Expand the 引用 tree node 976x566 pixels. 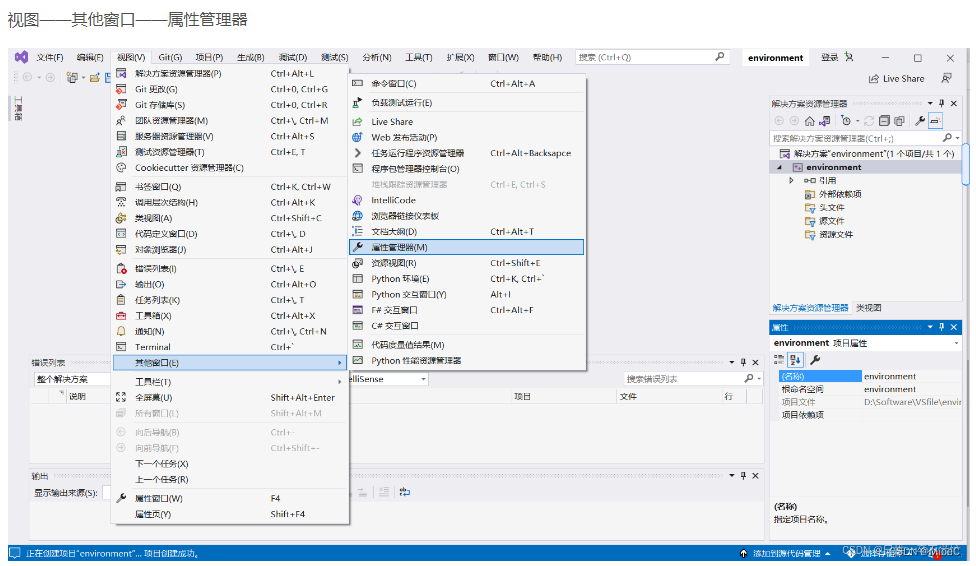791,181
